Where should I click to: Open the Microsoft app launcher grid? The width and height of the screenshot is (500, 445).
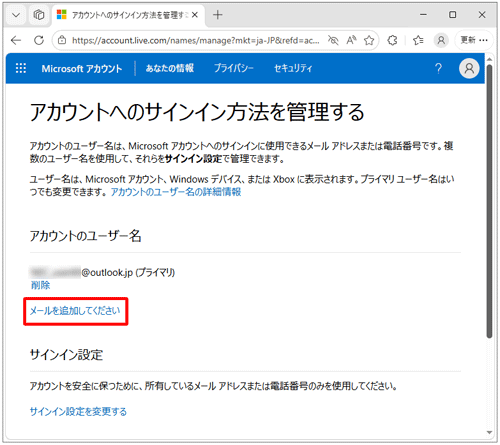[x=21, y=68]
